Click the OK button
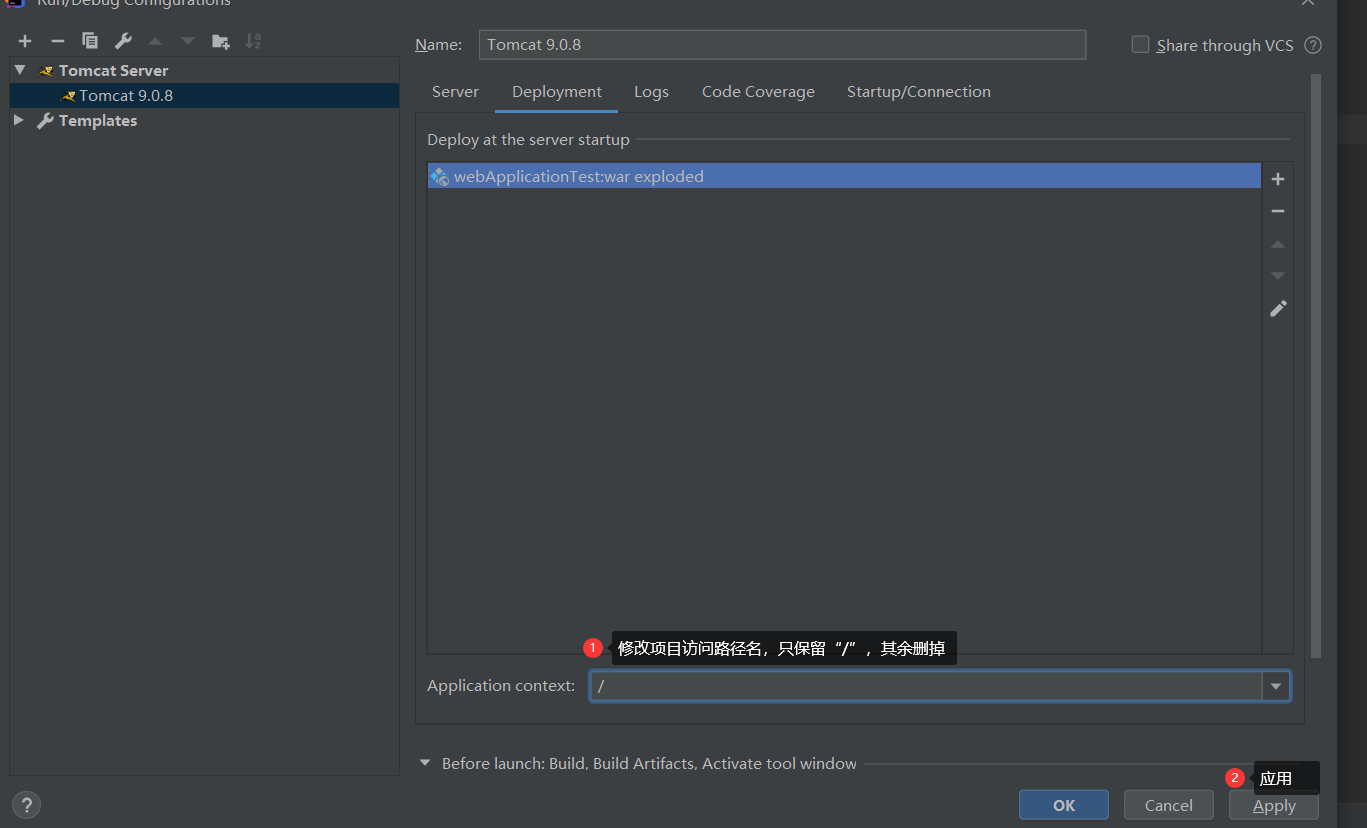 pos(1064,805)
